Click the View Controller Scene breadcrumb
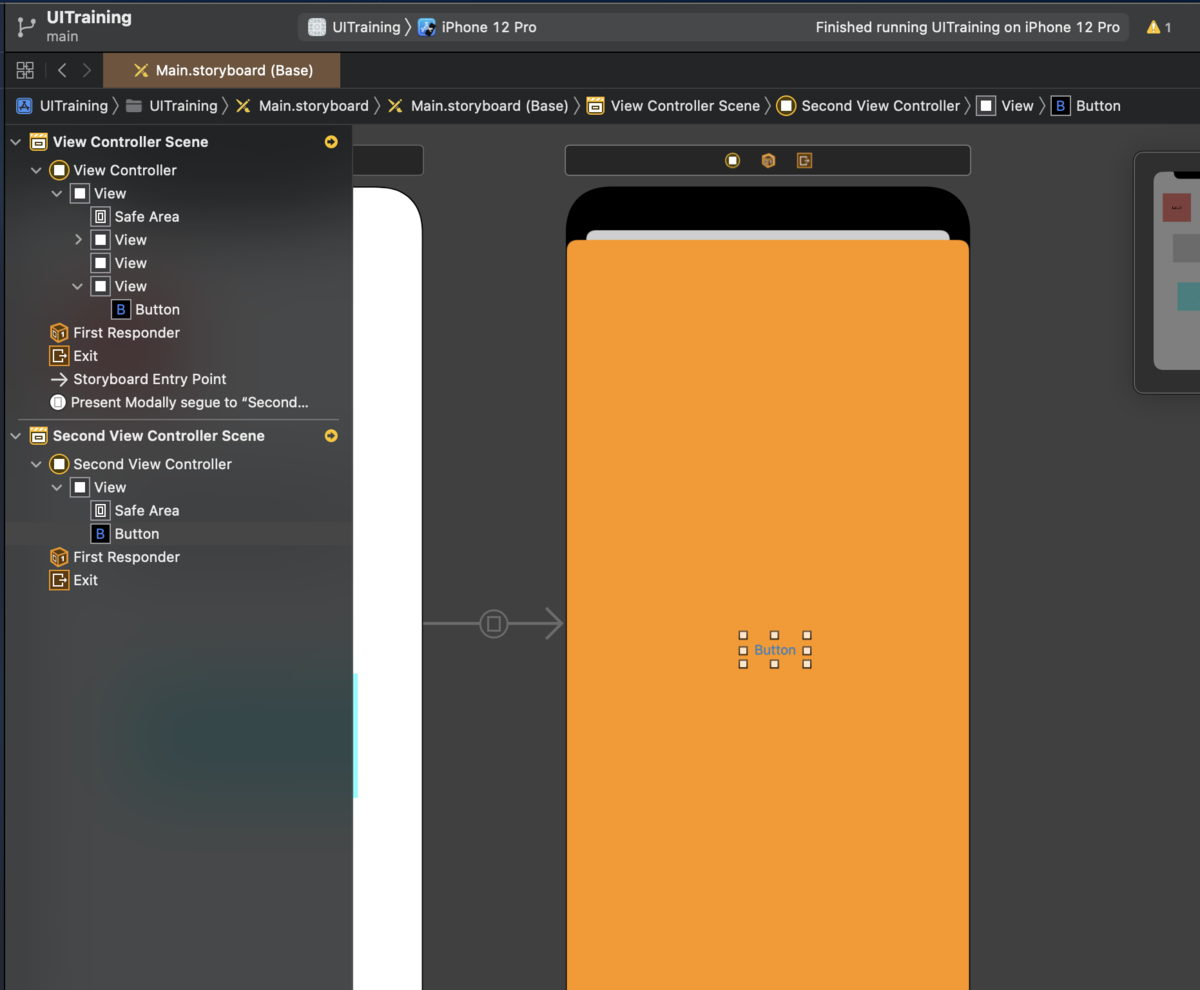This screenshot has height=990, width=1200. [x=673, y=105]
